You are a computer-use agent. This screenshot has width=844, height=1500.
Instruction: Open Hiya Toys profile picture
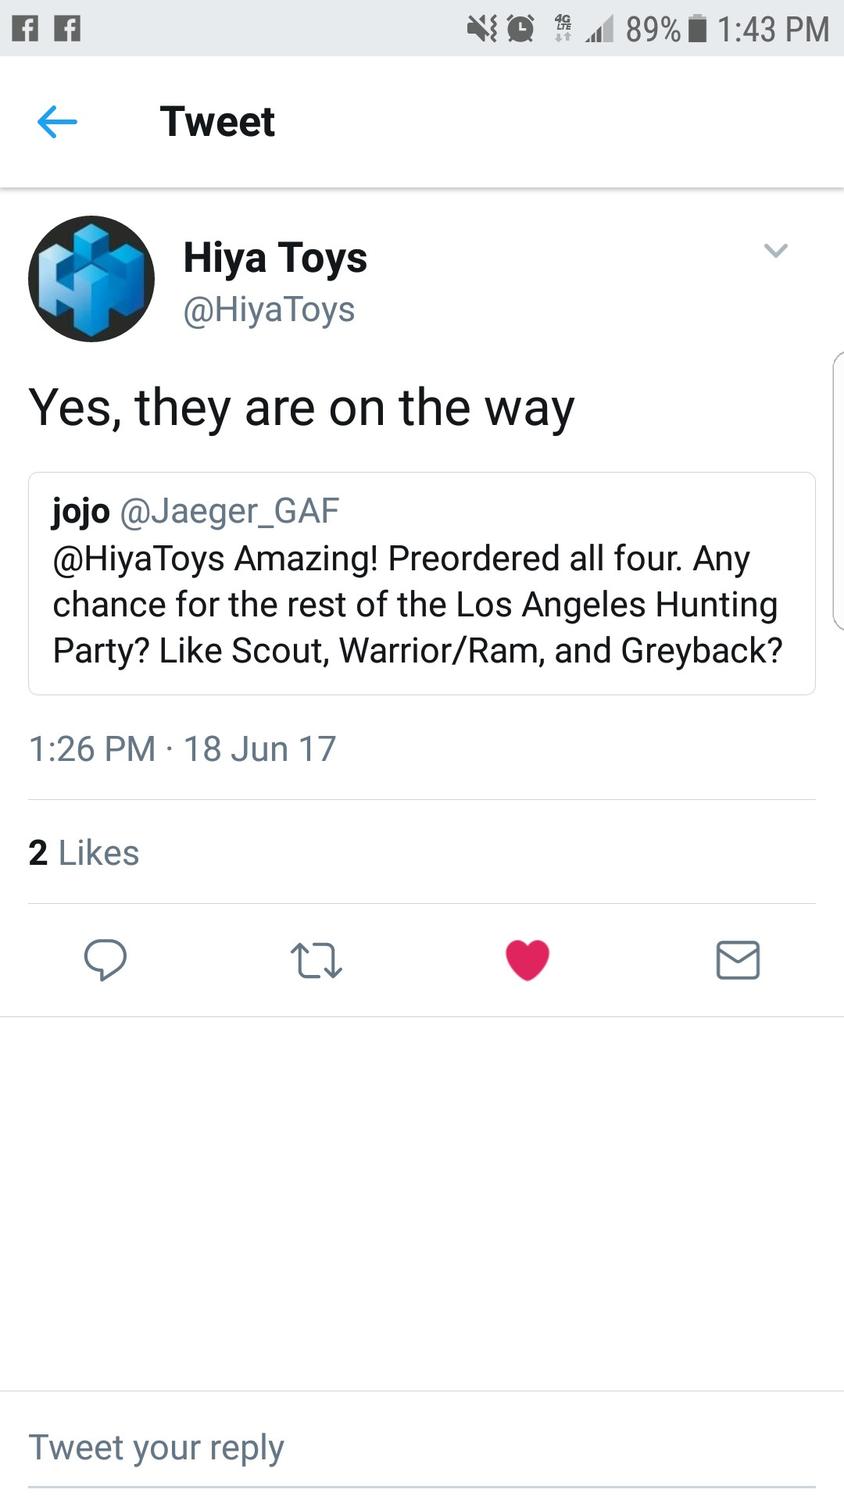coord(91,279)
